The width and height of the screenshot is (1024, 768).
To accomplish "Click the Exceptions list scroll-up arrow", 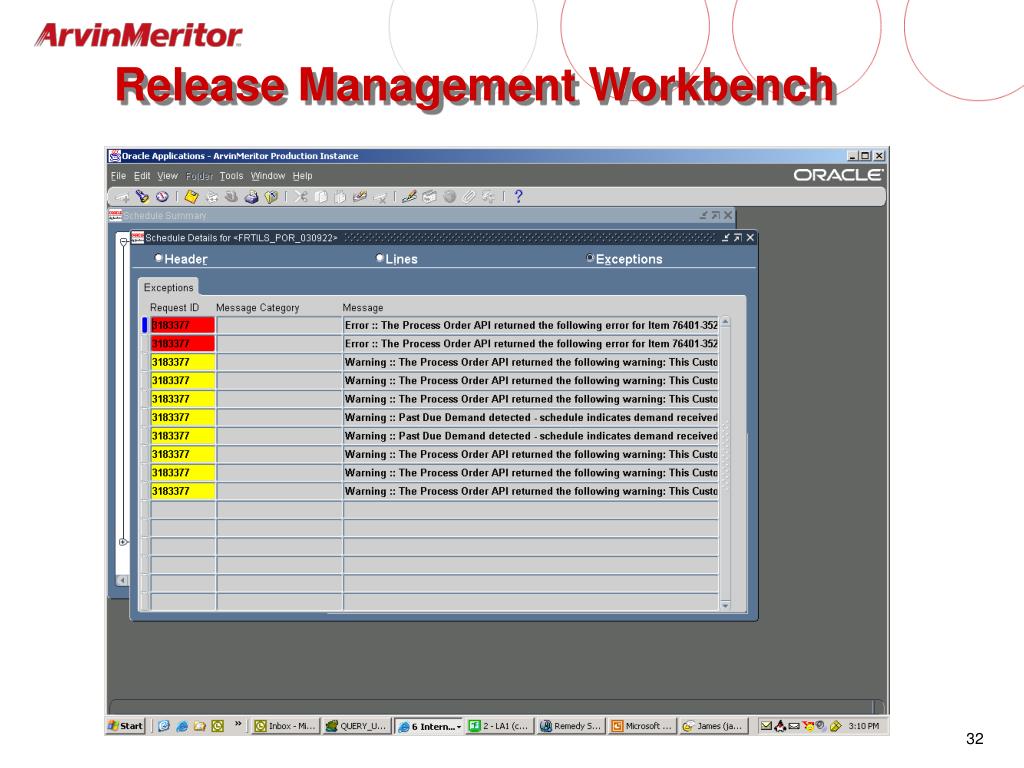I will pos(725,322).
